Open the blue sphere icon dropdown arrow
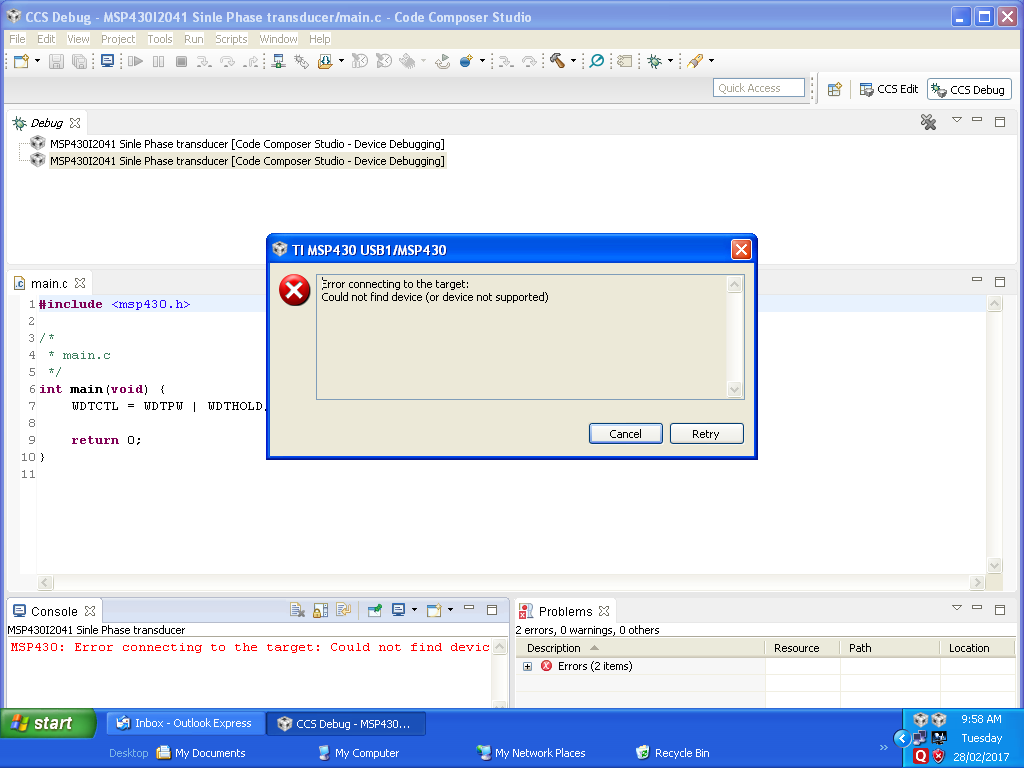Viewport: 1024px width, 768px height. (482, 61)
